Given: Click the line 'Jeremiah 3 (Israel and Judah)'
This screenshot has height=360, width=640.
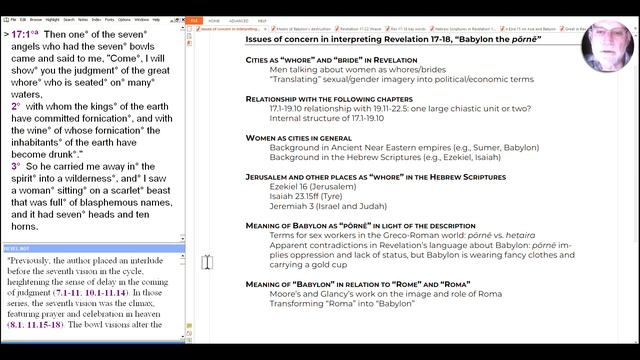Looking at the screenshot, I should 328,206.
